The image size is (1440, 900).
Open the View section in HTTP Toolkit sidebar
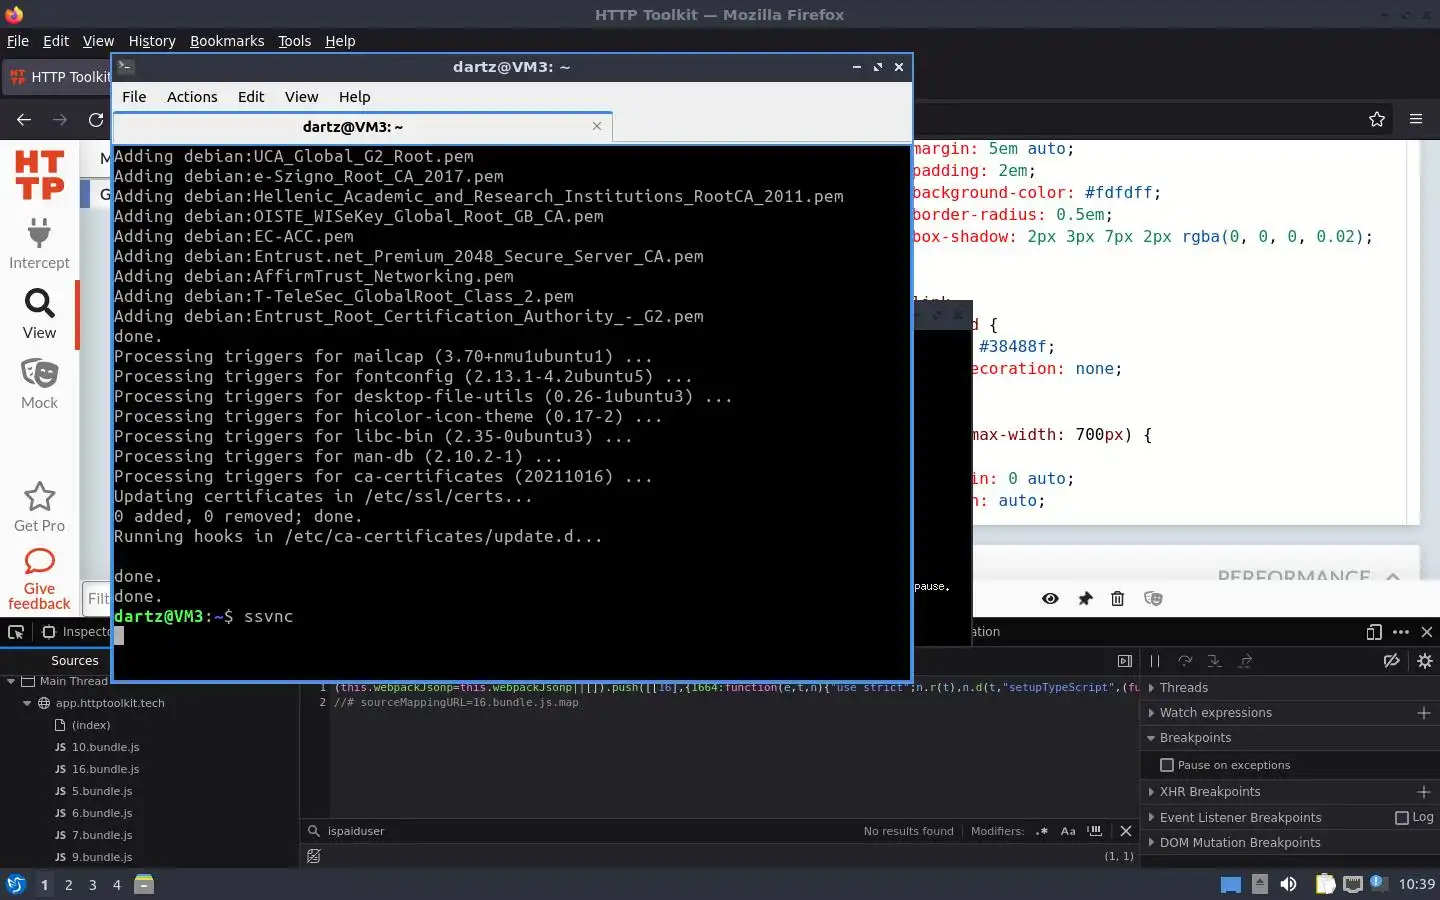pyautogui.click(x=39, y=314)
